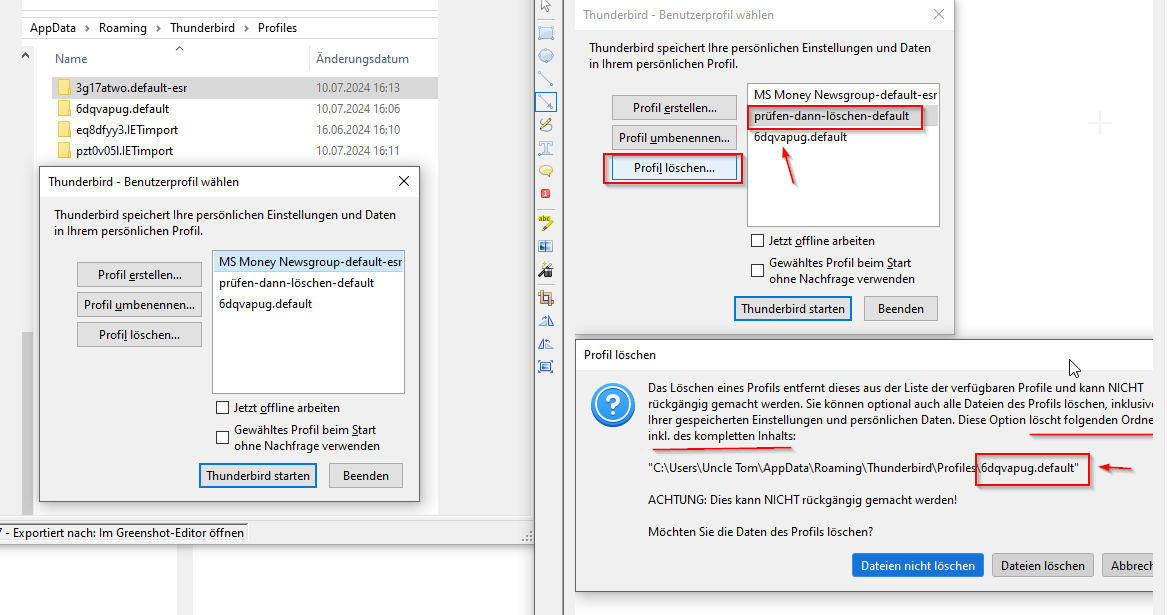Image resolution: width=1167 pixels, height=615 pixels.
Task: Open the chevron dropdown after Roaming
Action: 158,28
